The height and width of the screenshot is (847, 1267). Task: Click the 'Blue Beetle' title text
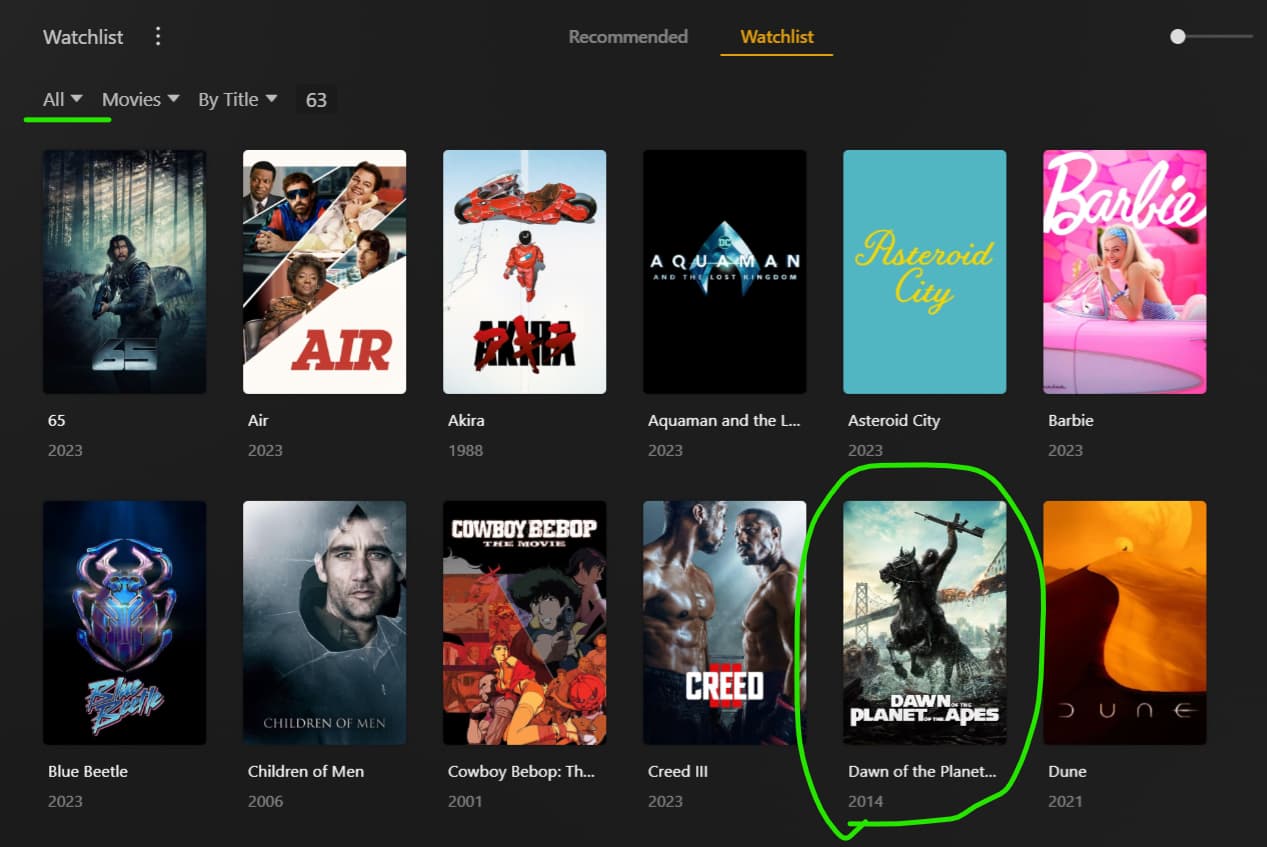click(x=88, y=771)
